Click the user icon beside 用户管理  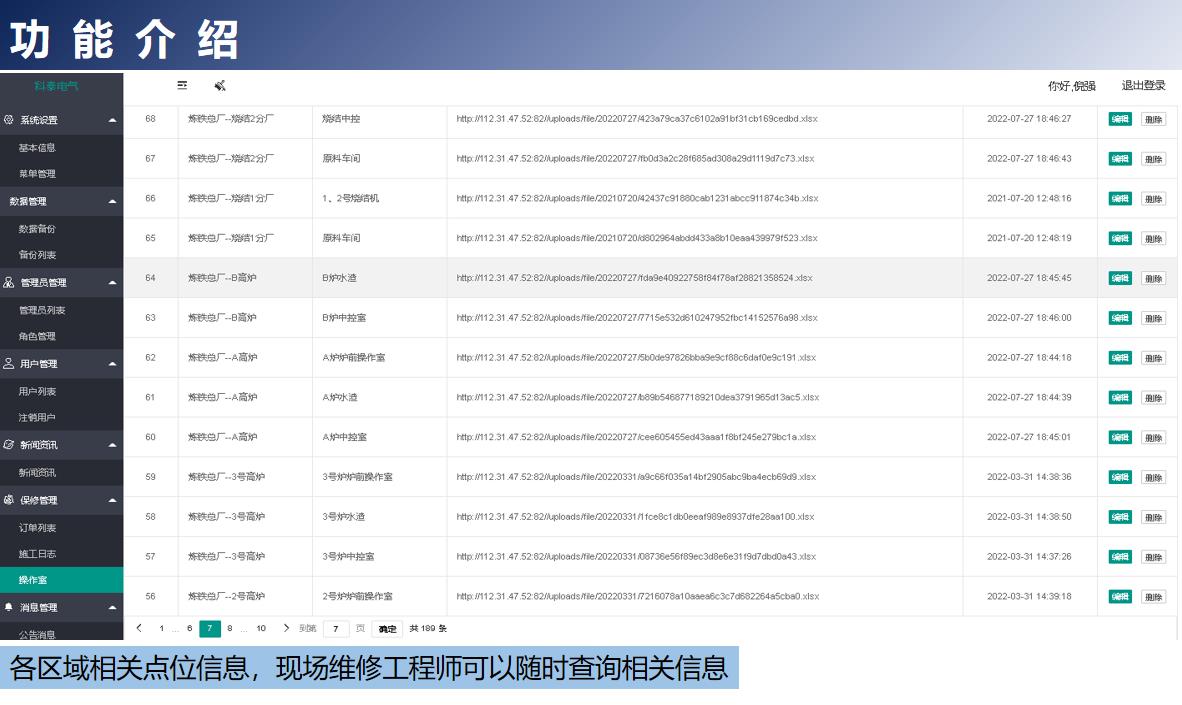tap(9, 364)
